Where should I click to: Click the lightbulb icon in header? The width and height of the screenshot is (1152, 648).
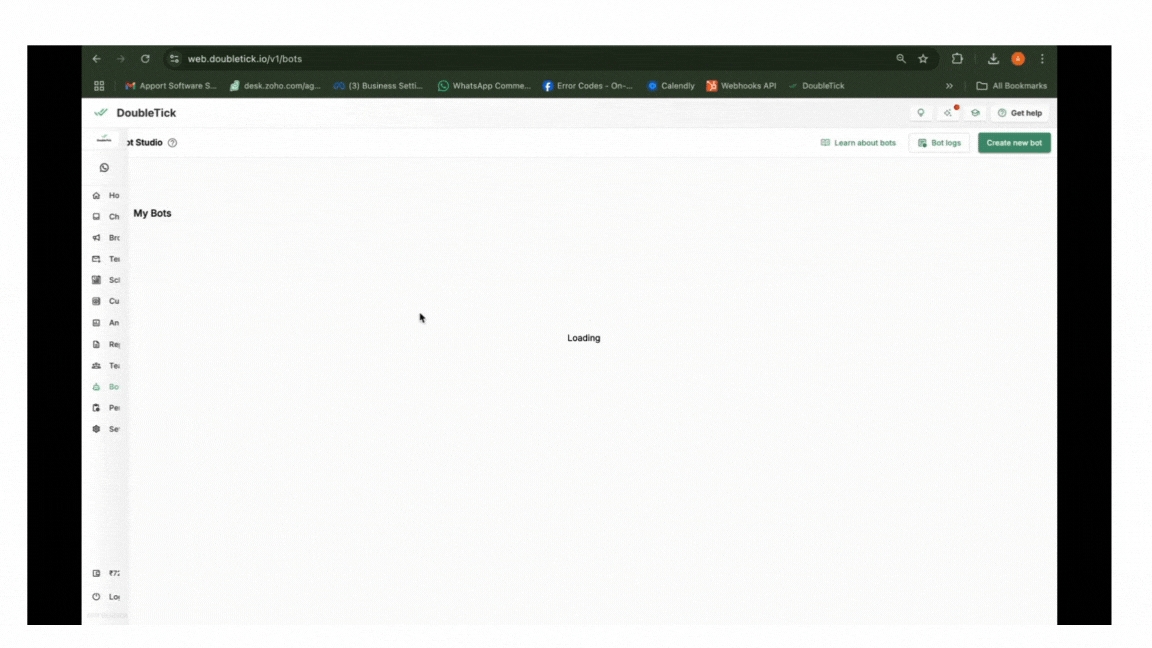click(x=921, y=113)
